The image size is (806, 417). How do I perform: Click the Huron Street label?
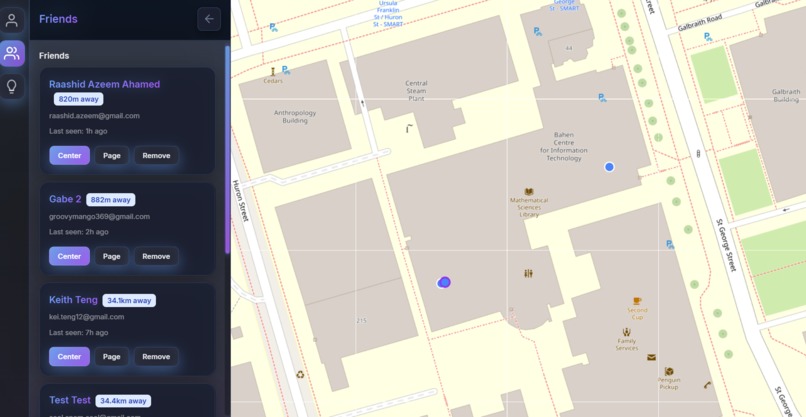click(x=241, y=201)
